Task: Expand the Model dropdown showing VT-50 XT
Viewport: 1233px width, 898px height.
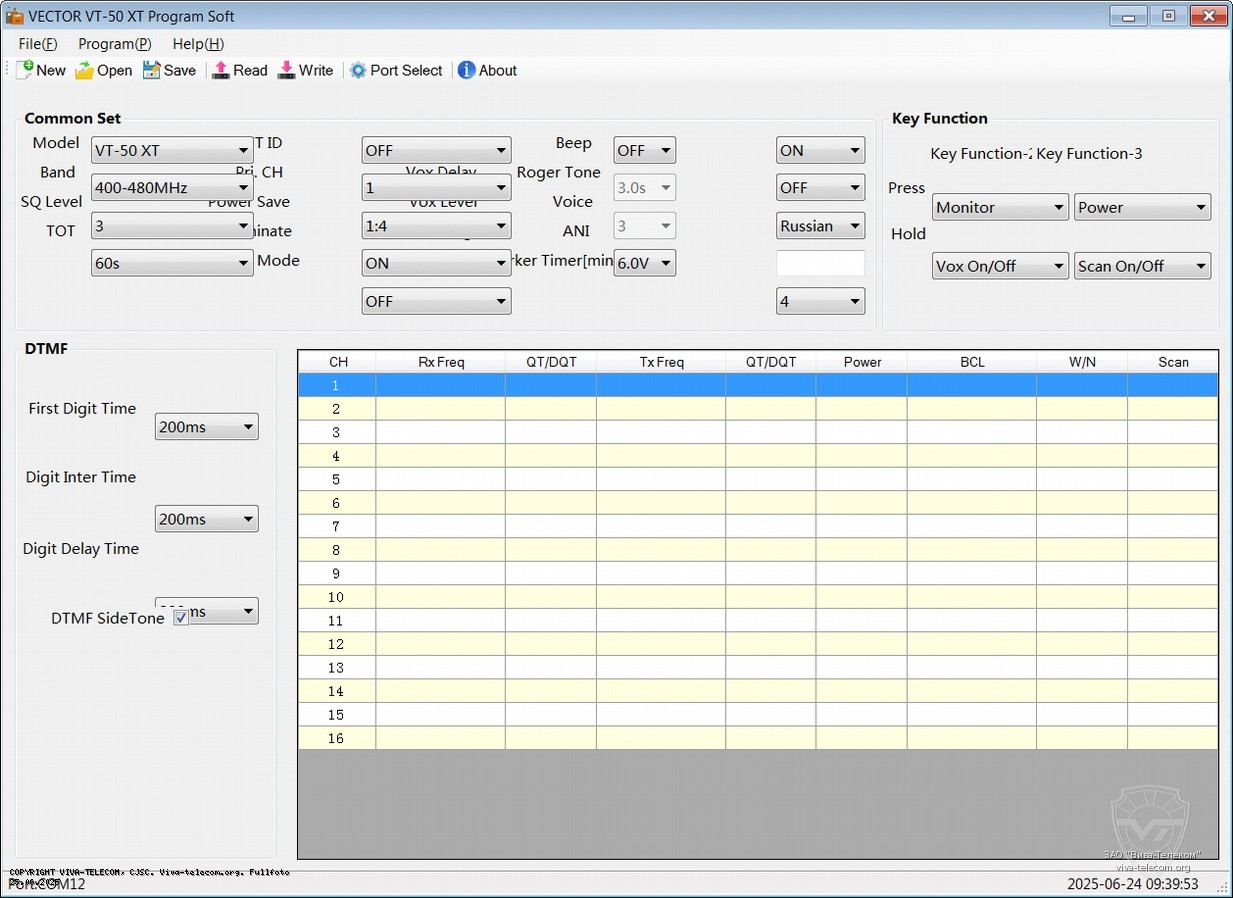Action: coord(171,151)
